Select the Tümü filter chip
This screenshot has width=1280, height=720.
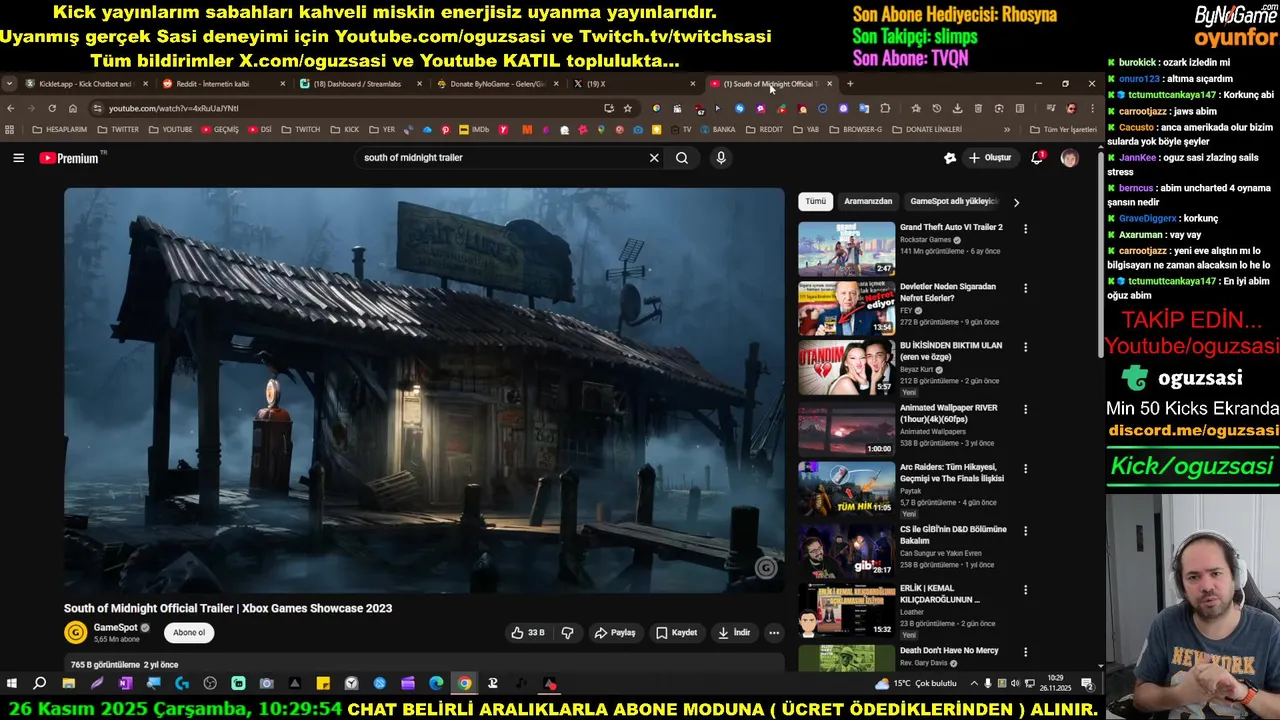click(816, 201)
